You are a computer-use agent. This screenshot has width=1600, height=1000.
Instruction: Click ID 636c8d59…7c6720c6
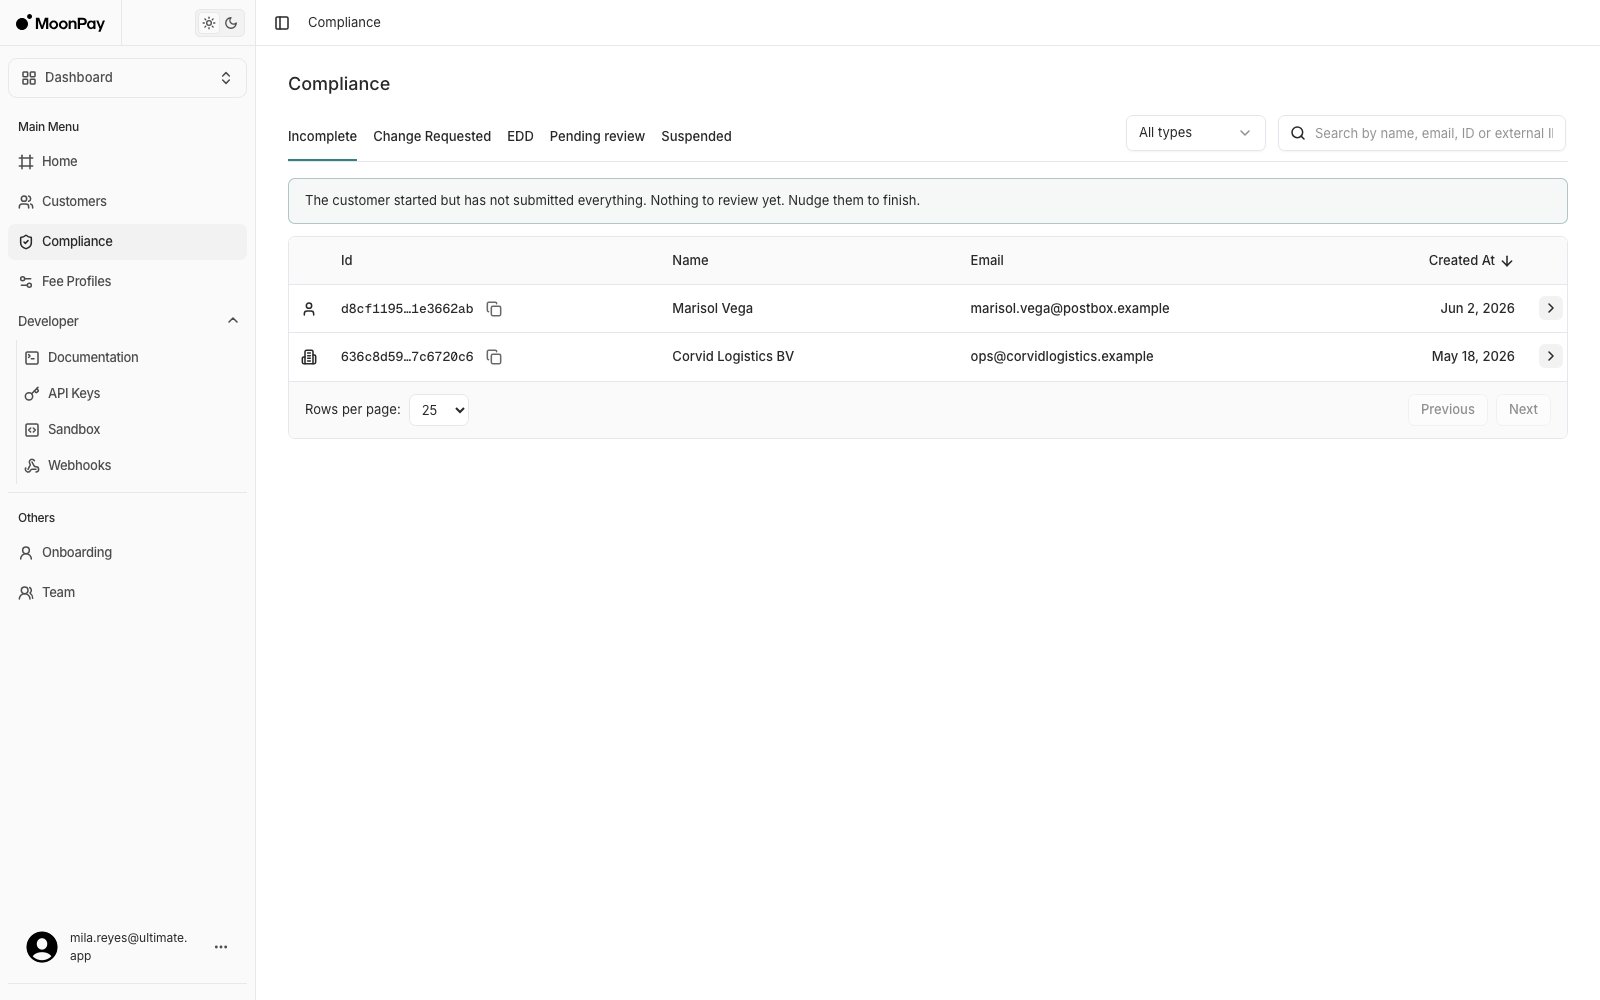point(407,357)
